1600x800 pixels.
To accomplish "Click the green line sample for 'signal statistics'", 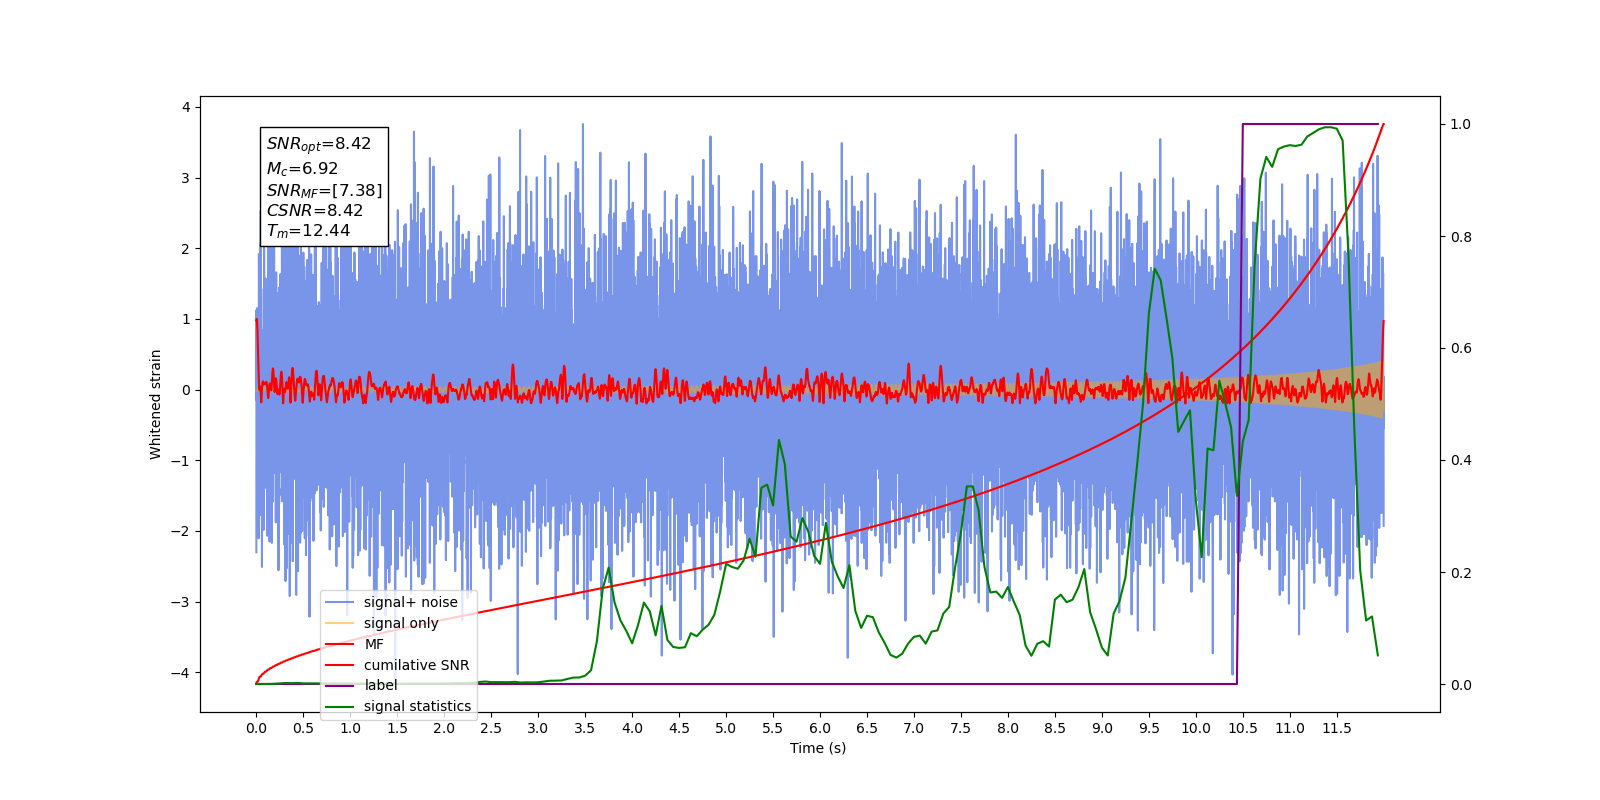I will (x=341, y=706).
